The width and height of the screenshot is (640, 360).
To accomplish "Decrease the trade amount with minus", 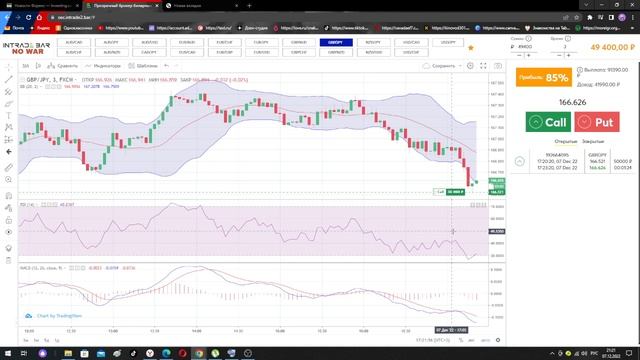I will [x=519, y=55].
